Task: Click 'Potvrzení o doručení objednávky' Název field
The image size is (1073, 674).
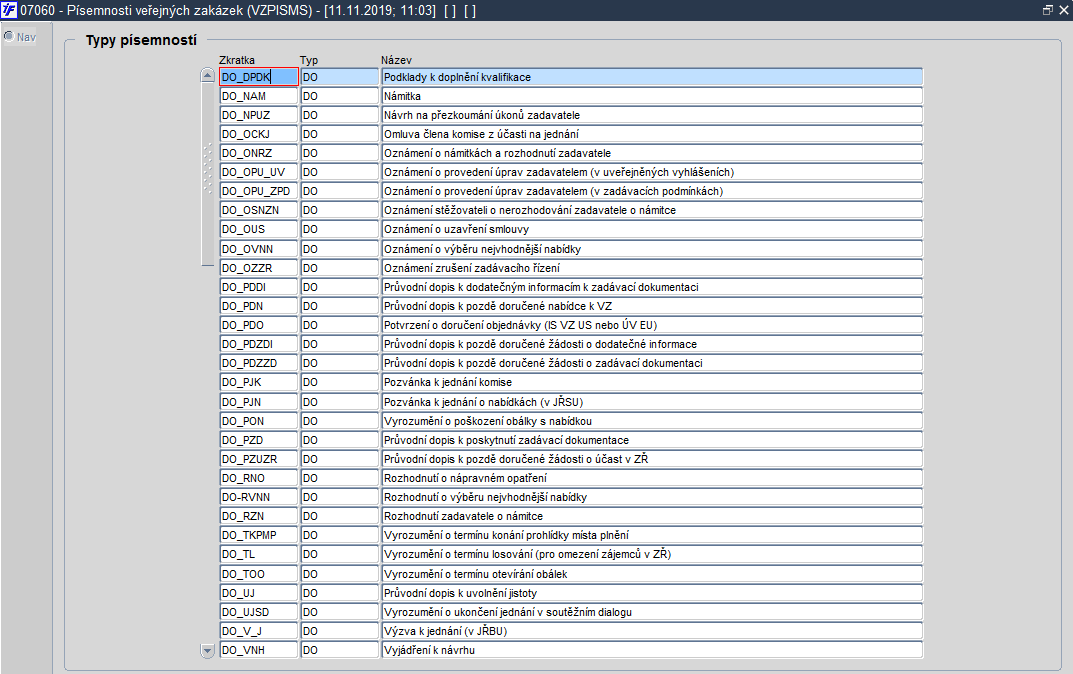Action: [x=652, y=325]
